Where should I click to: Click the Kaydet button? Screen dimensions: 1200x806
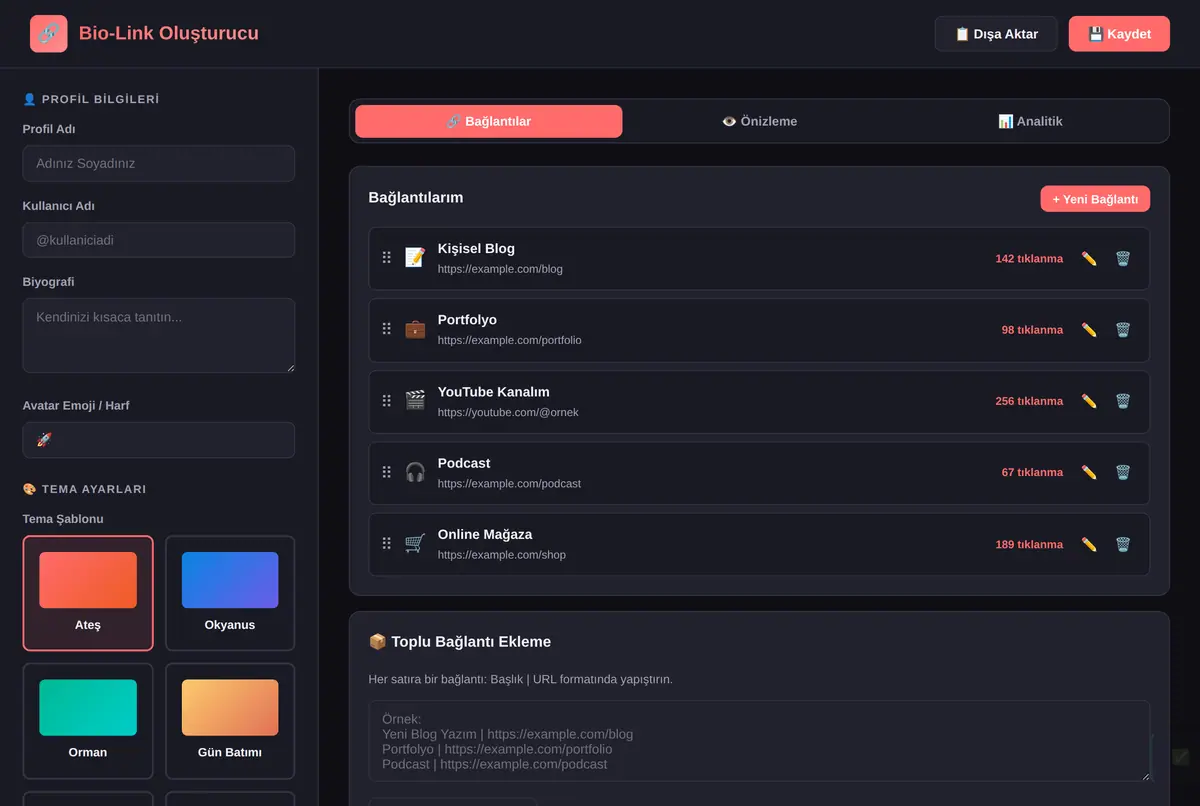[1119, 34]
